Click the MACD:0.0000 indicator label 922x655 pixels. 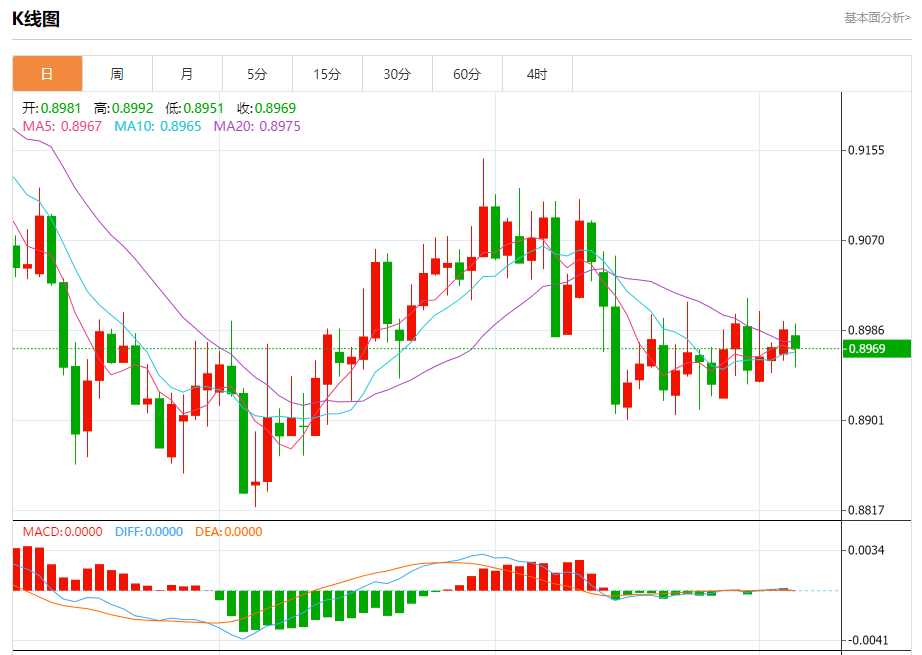click(62, 532)
